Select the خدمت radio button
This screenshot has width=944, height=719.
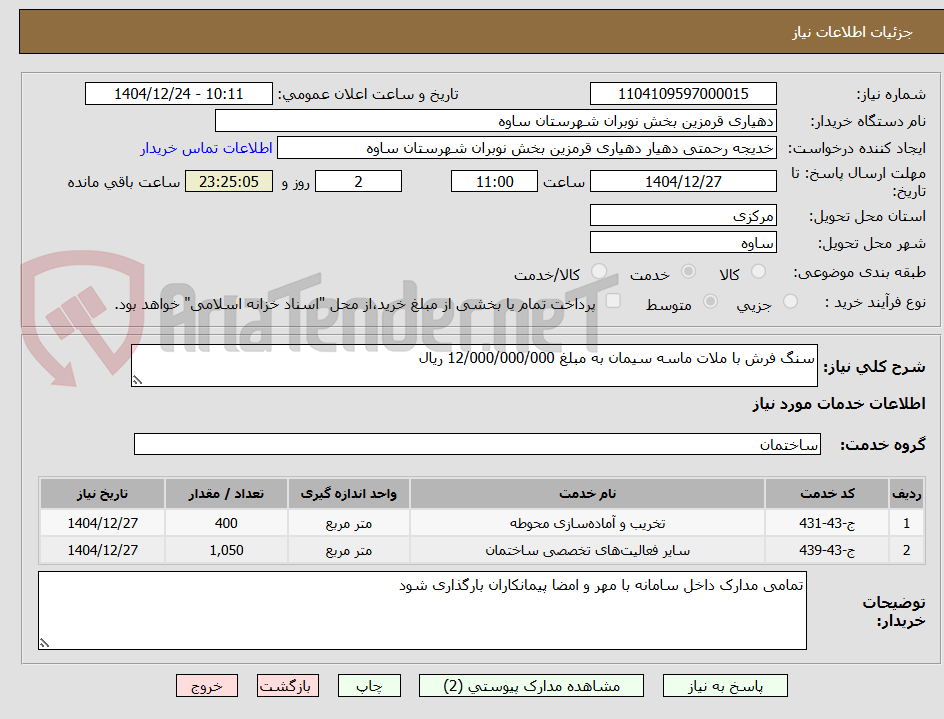tap(688, 272)
